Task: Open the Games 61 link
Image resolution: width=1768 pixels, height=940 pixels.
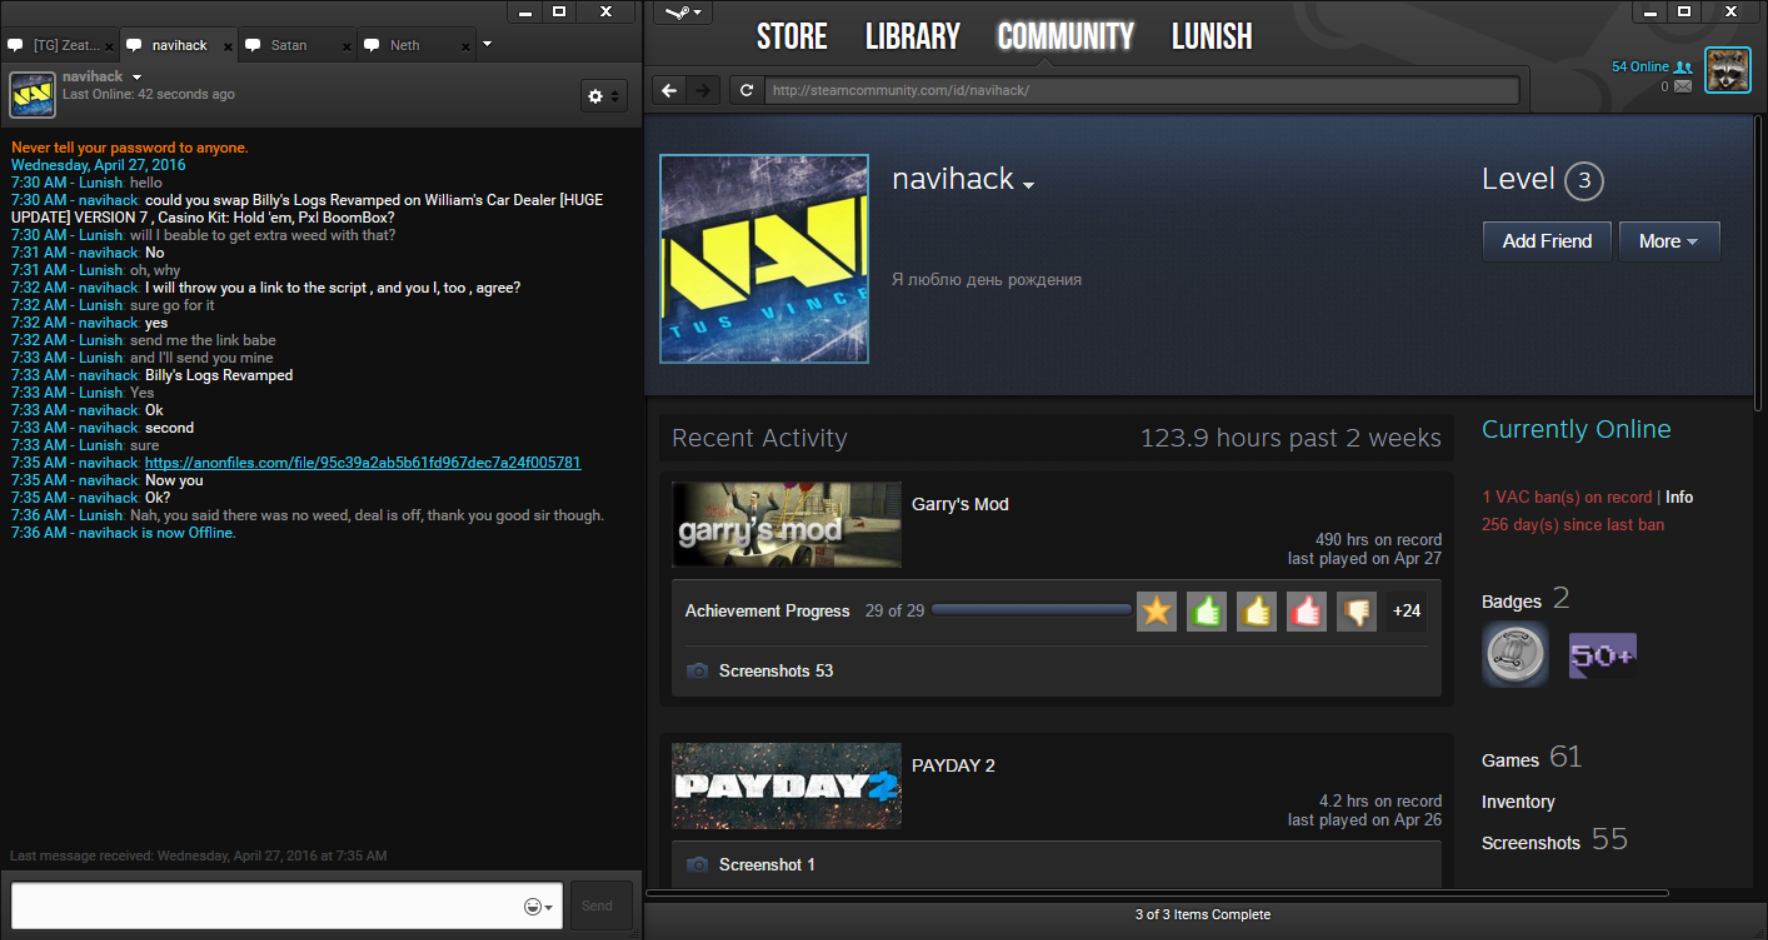Action: coord(1531,758)
